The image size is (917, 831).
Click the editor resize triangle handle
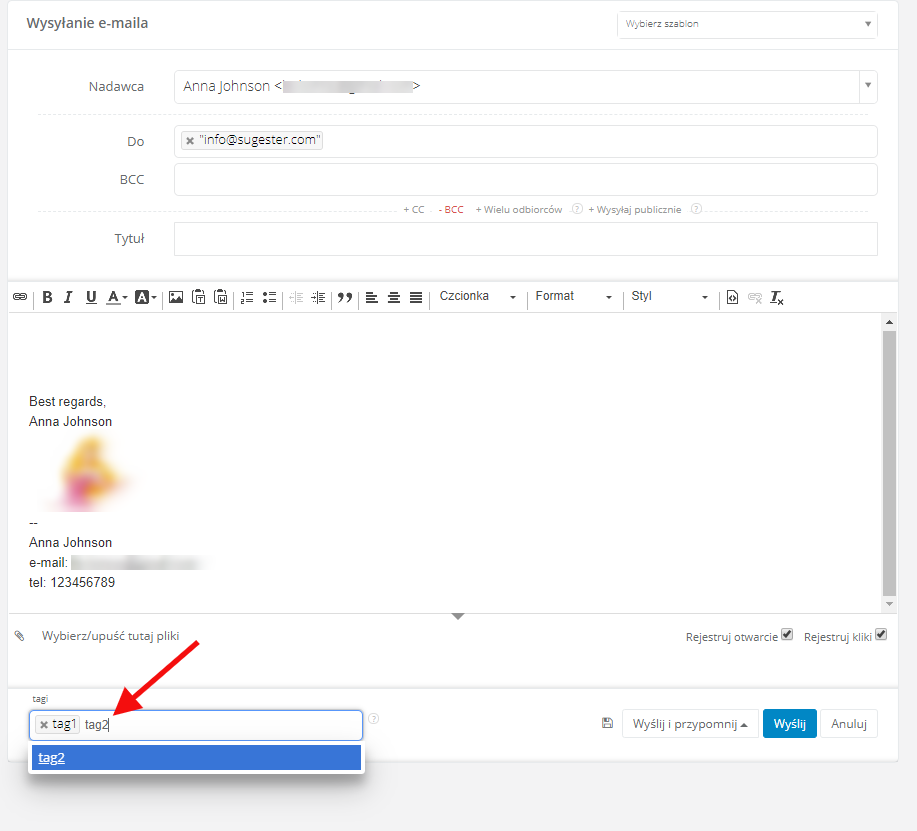[x=458, y=616]
